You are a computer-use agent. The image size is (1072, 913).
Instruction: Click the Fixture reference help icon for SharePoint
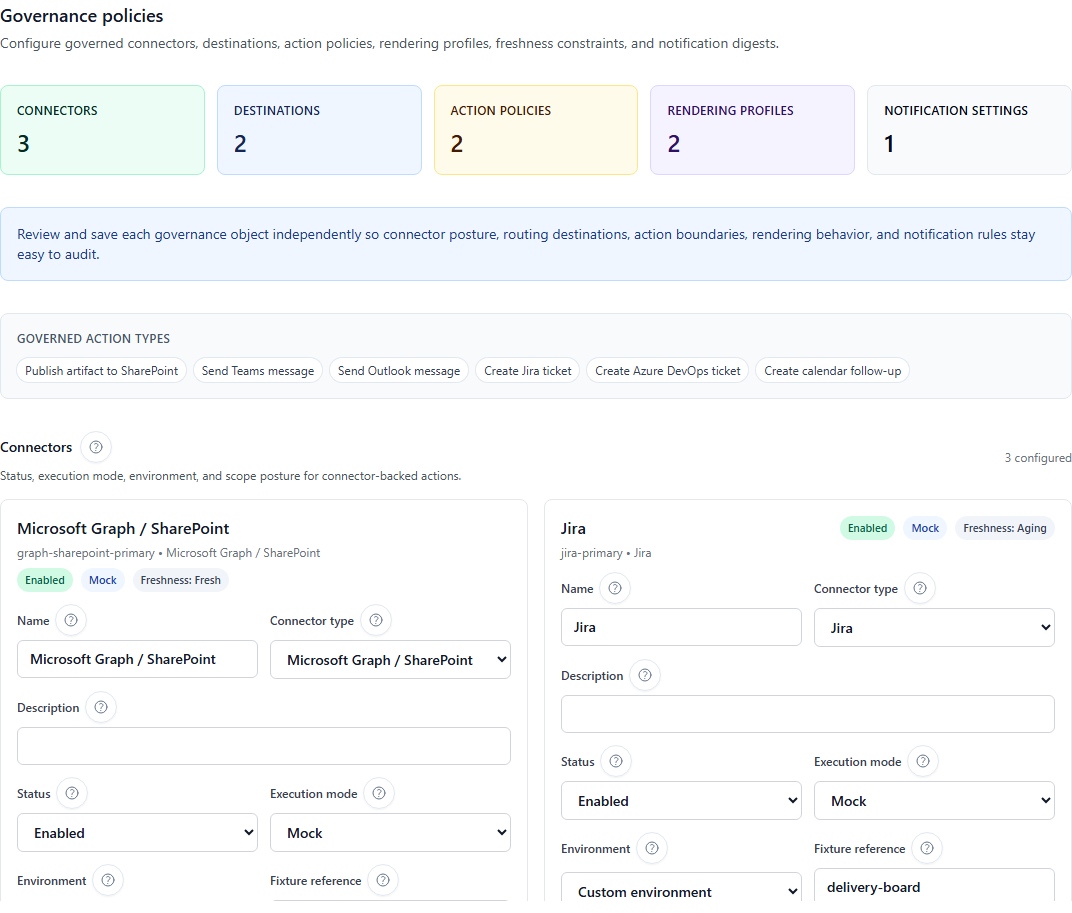pos(382,880)
